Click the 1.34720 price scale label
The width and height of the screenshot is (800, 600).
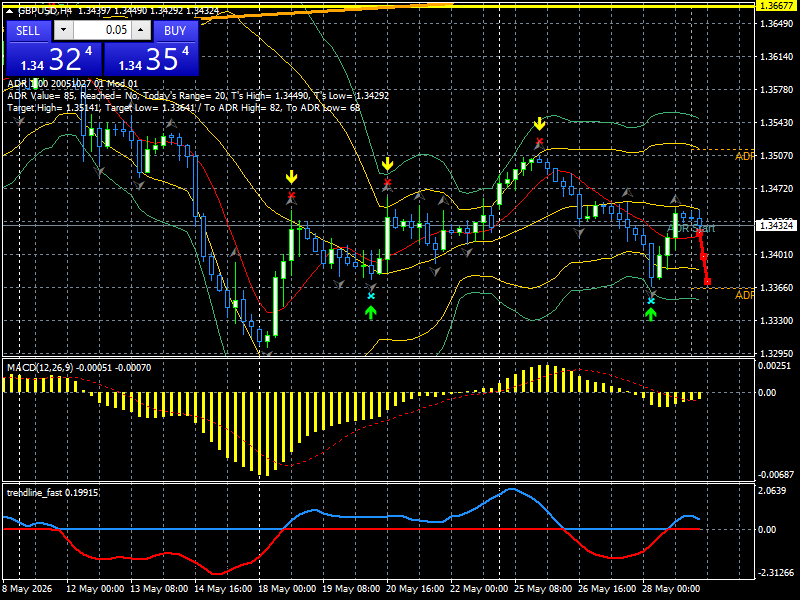click(777, 189)
